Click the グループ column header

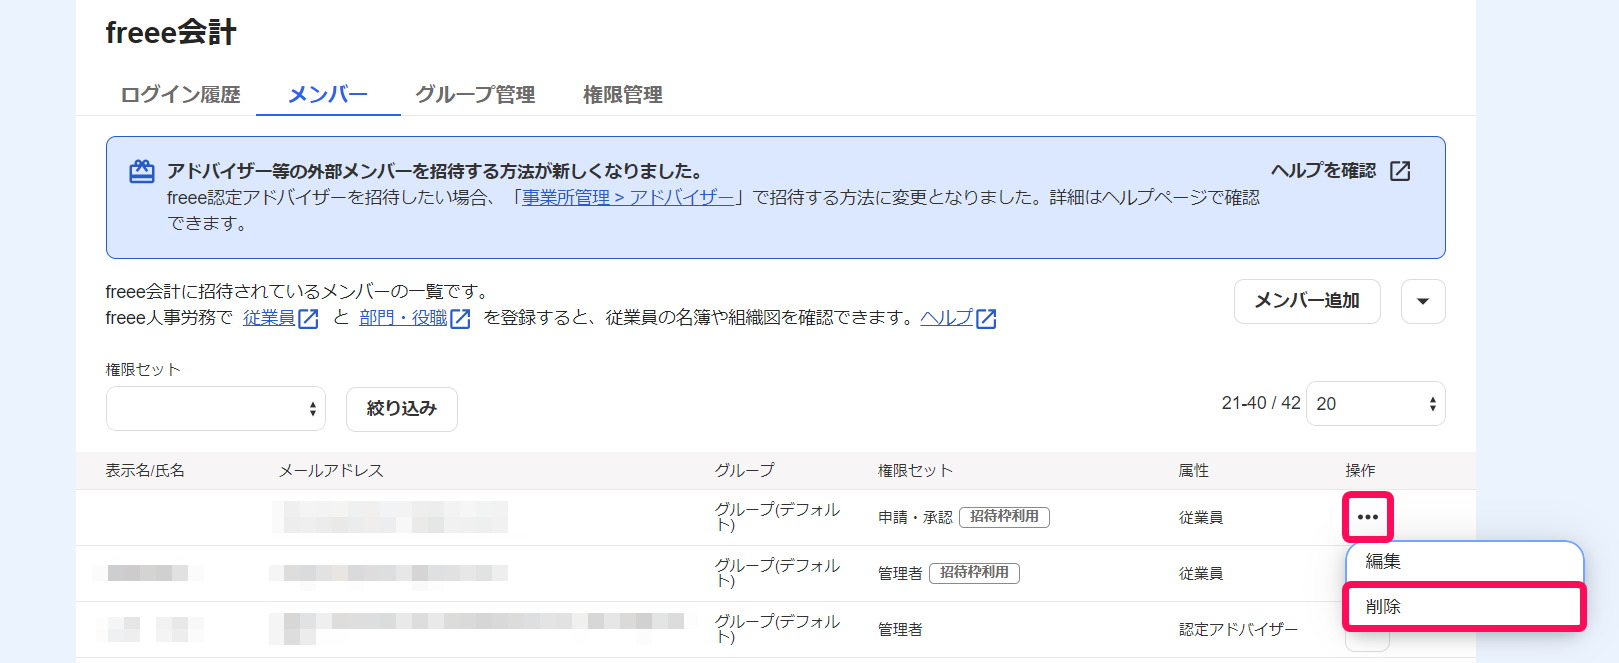[x=744, y=471]
